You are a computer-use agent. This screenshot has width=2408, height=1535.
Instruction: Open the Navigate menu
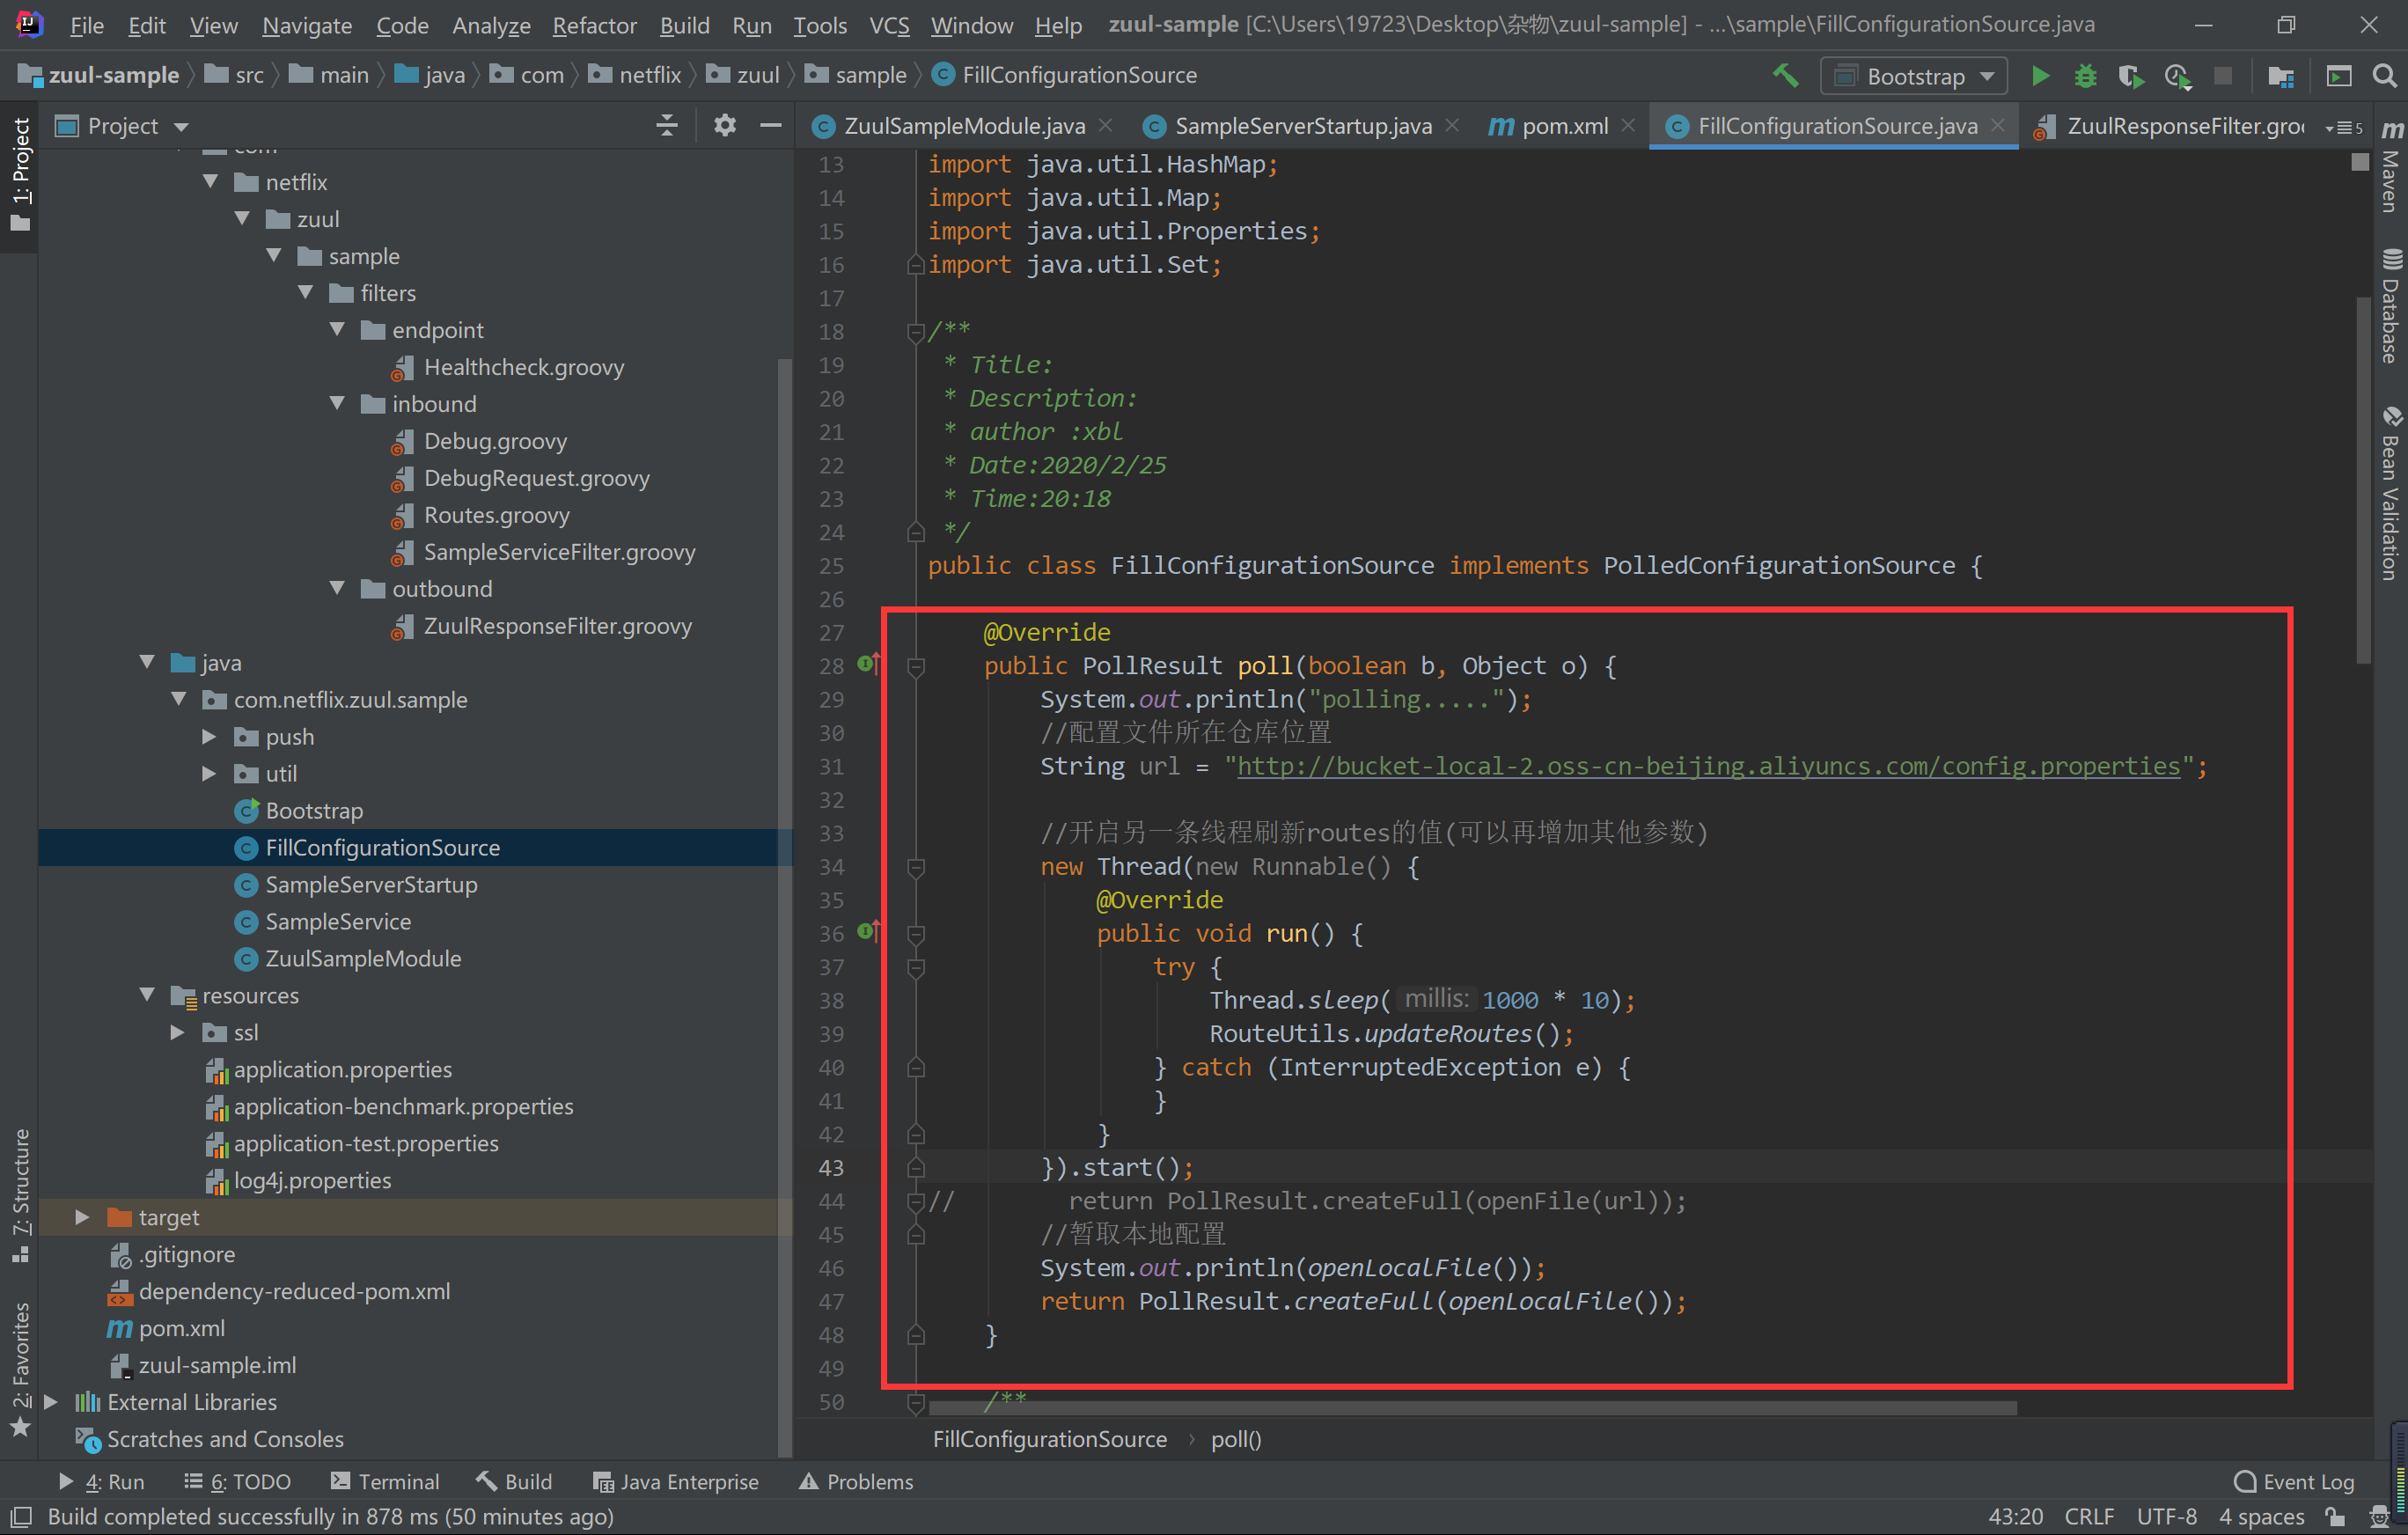tap(307, 25)
